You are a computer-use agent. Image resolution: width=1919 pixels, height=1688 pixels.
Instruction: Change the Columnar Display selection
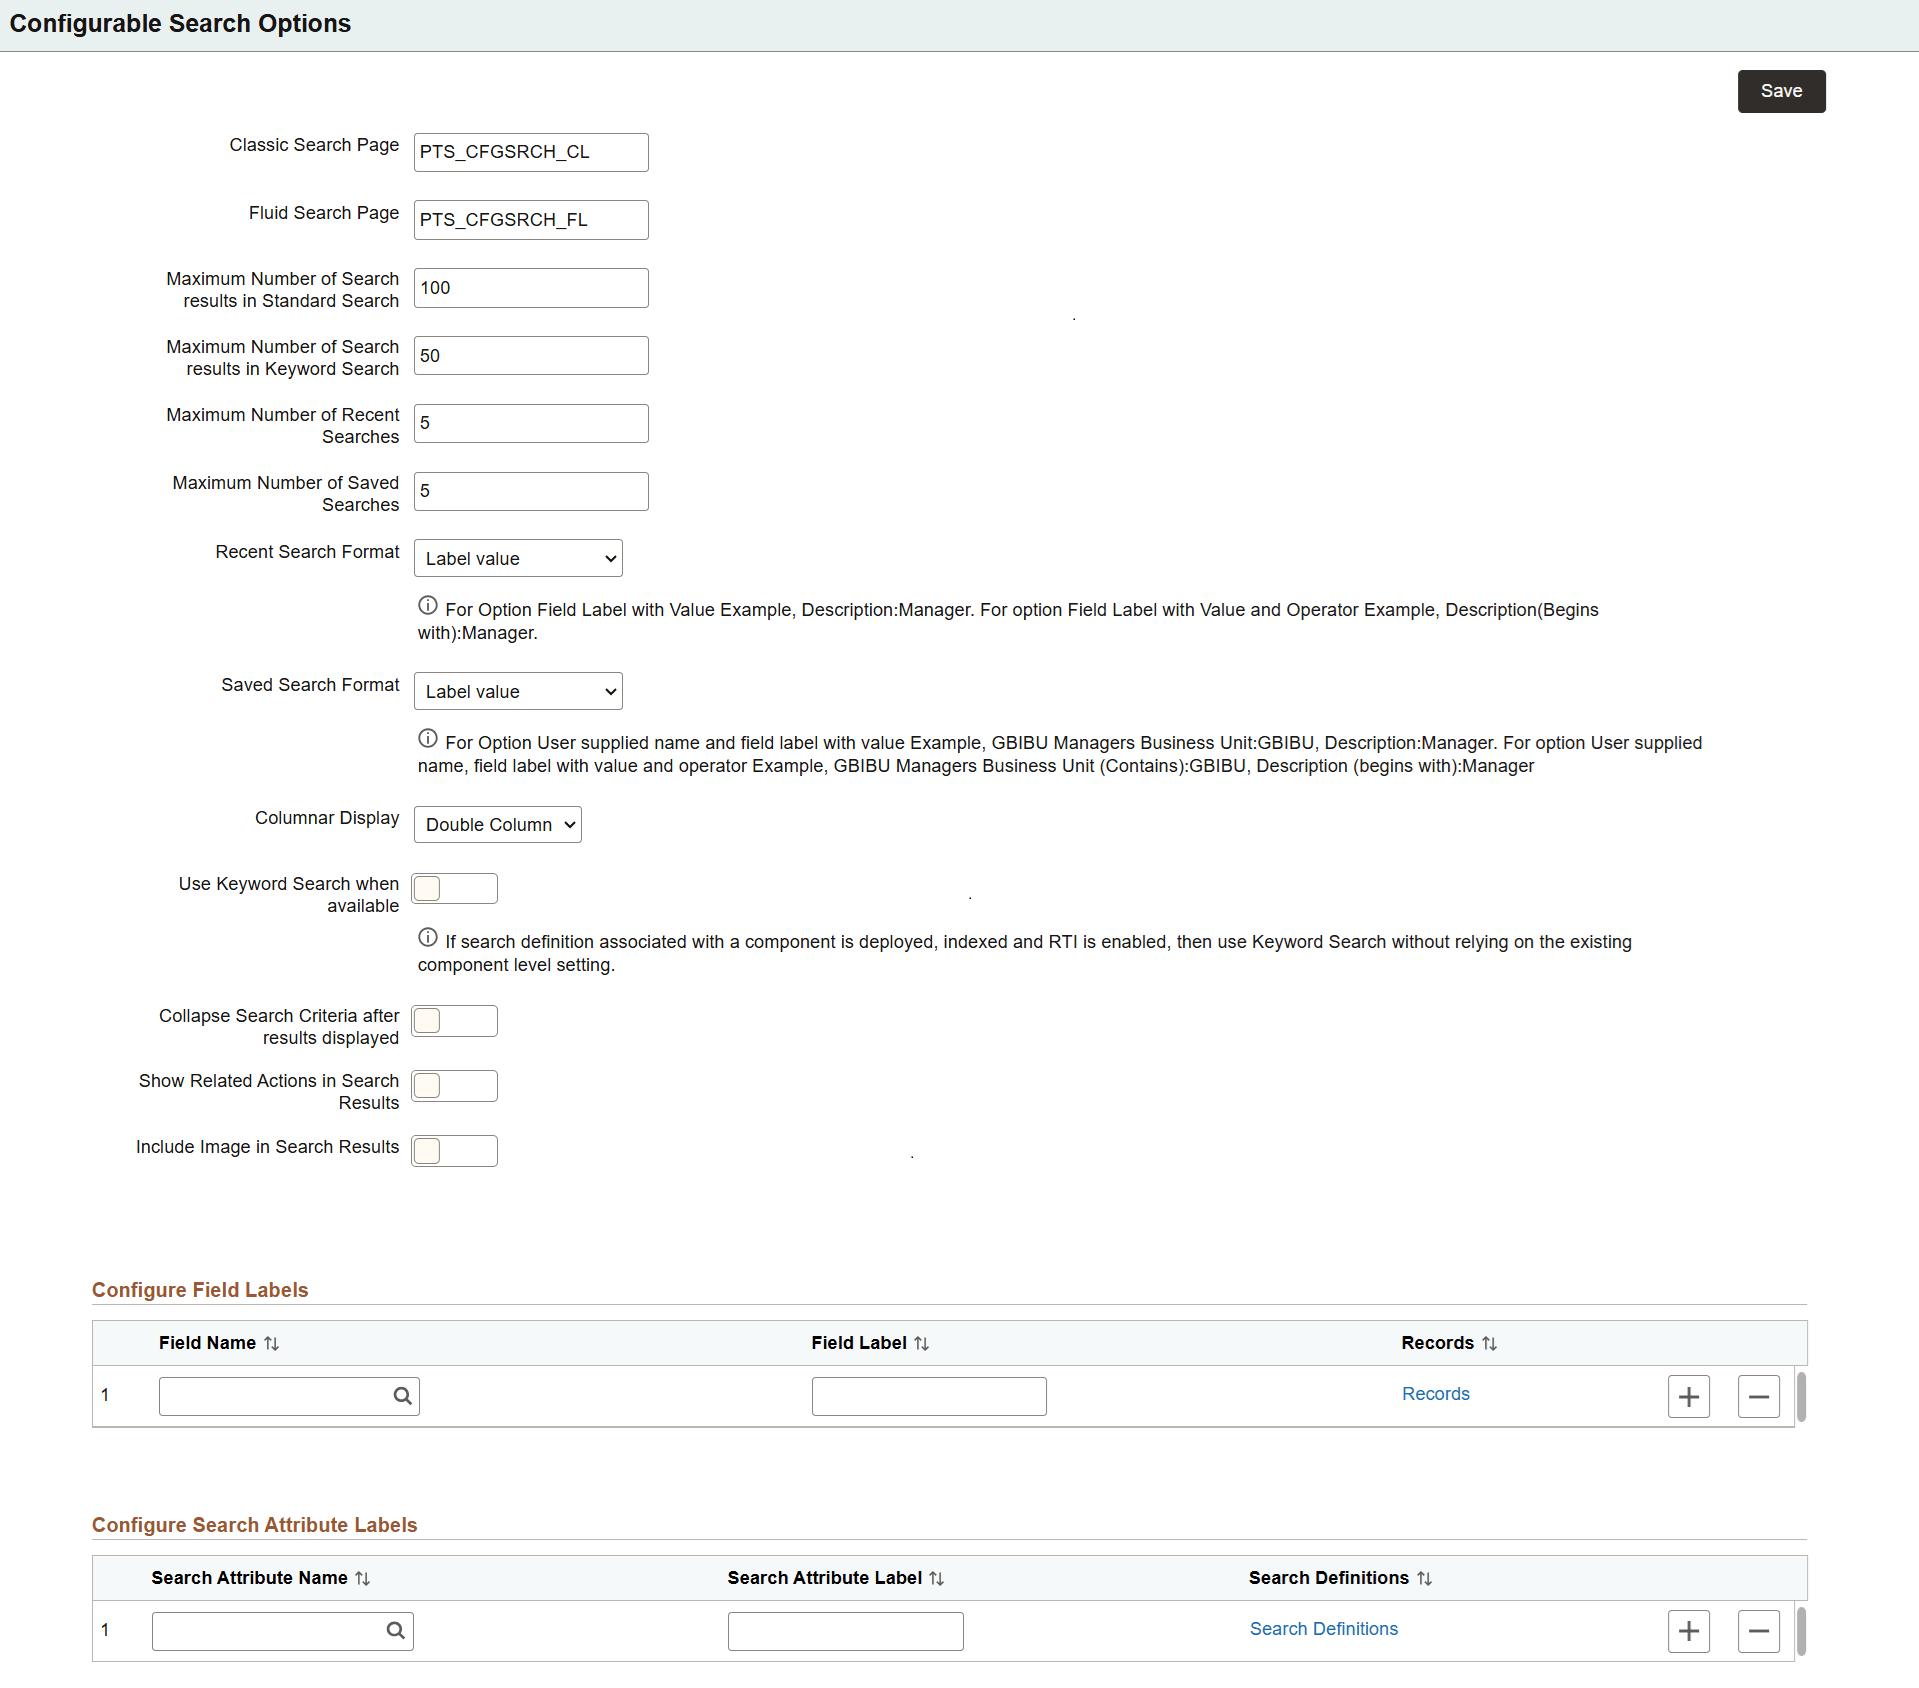click(497, 824)
